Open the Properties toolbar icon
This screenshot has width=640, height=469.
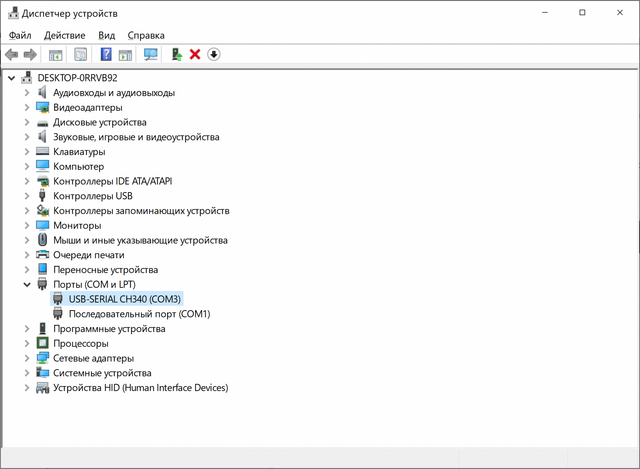click(80, 54)
